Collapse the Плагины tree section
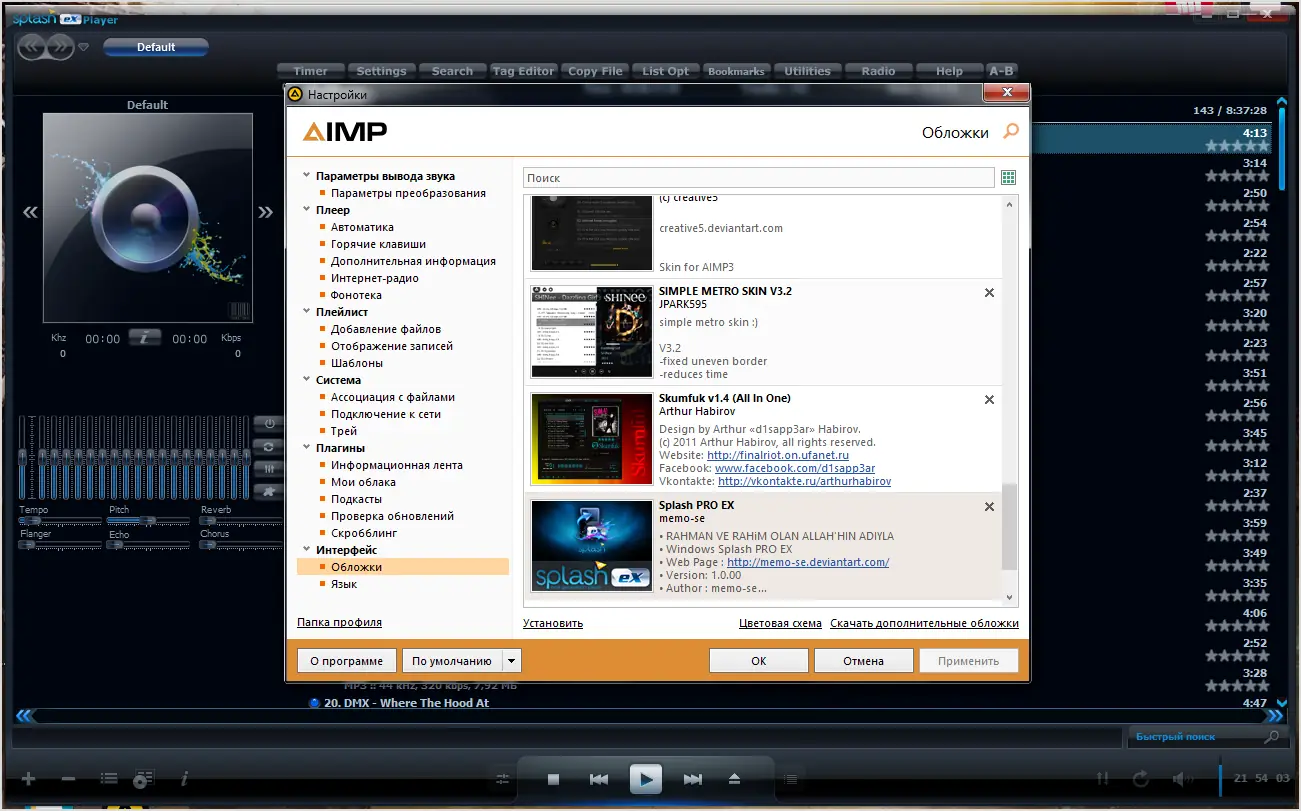1301x811 pixels. [x=306, y=449]
